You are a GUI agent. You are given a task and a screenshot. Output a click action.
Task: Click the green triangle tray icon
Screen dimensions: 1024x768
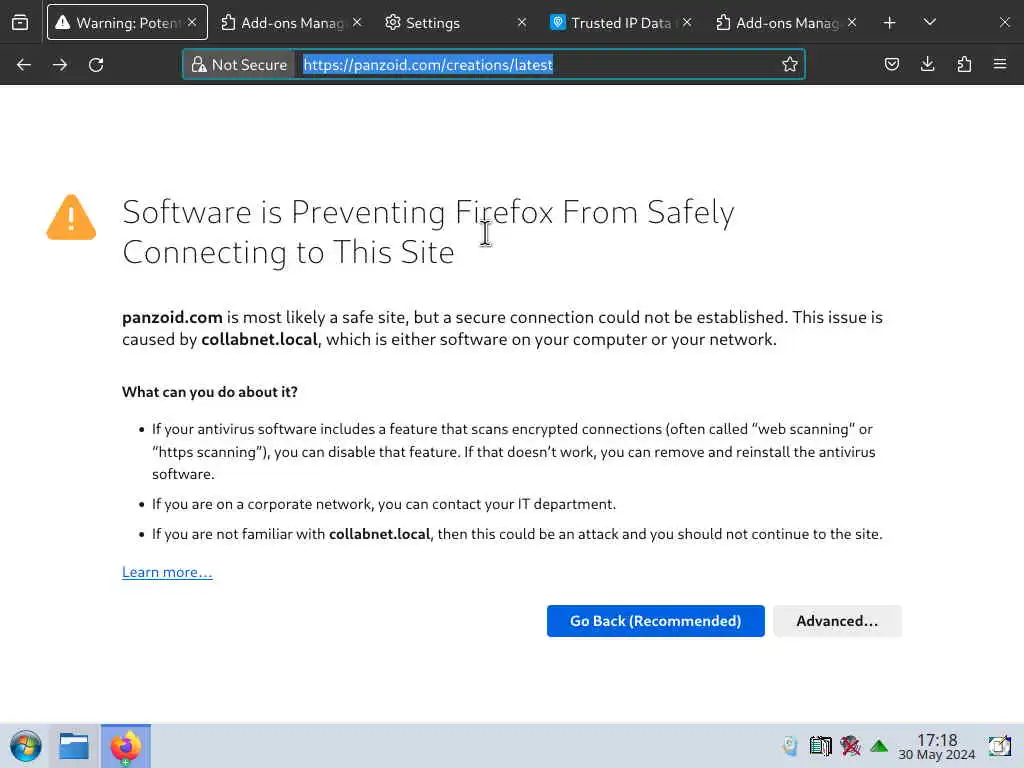point(880,746)
